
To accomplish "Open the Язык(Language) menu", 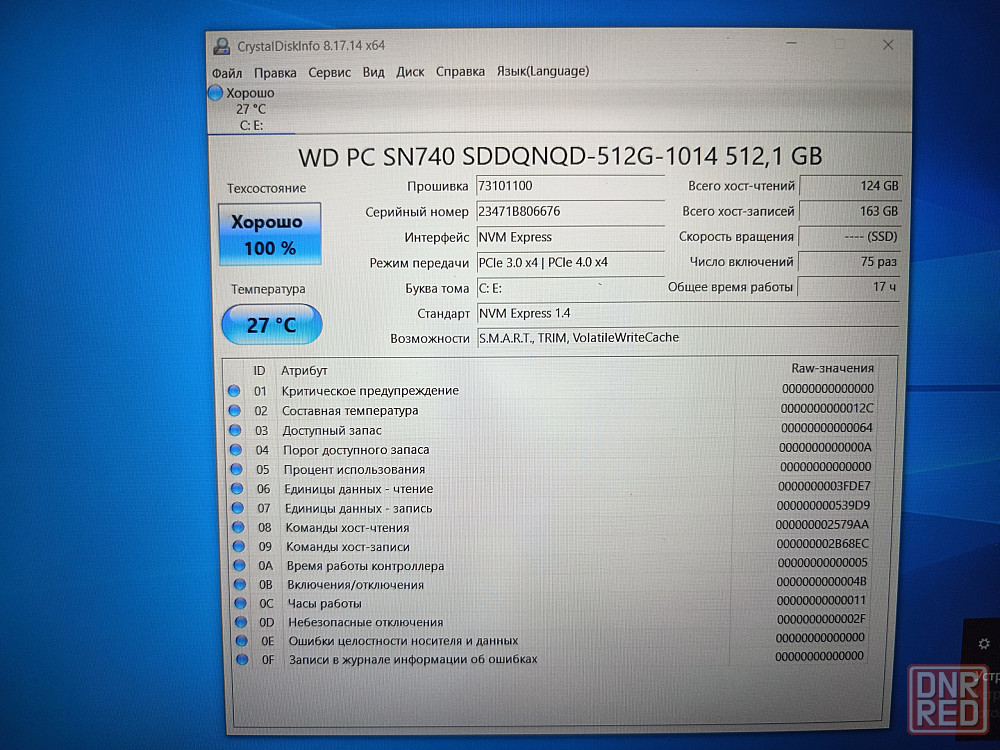I will [x=543, y=71].
